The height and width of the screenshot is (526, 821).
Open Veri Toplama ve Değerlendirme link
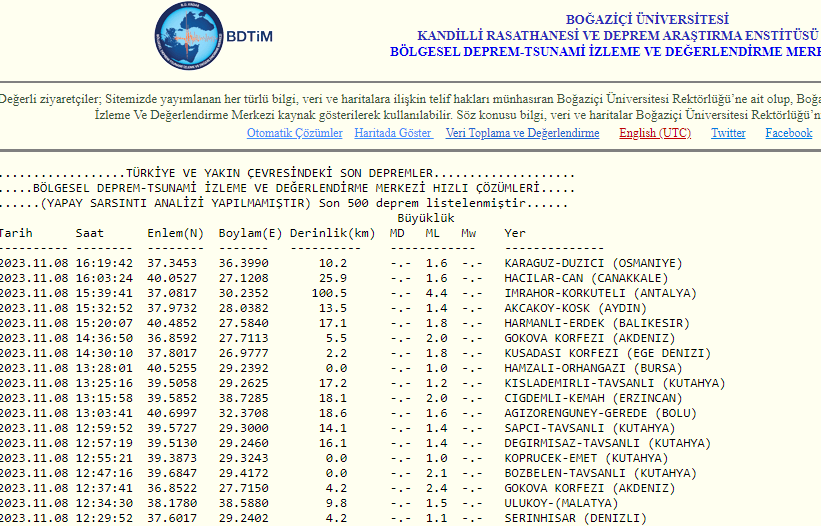pyautogui.click(x=523, y=133)
